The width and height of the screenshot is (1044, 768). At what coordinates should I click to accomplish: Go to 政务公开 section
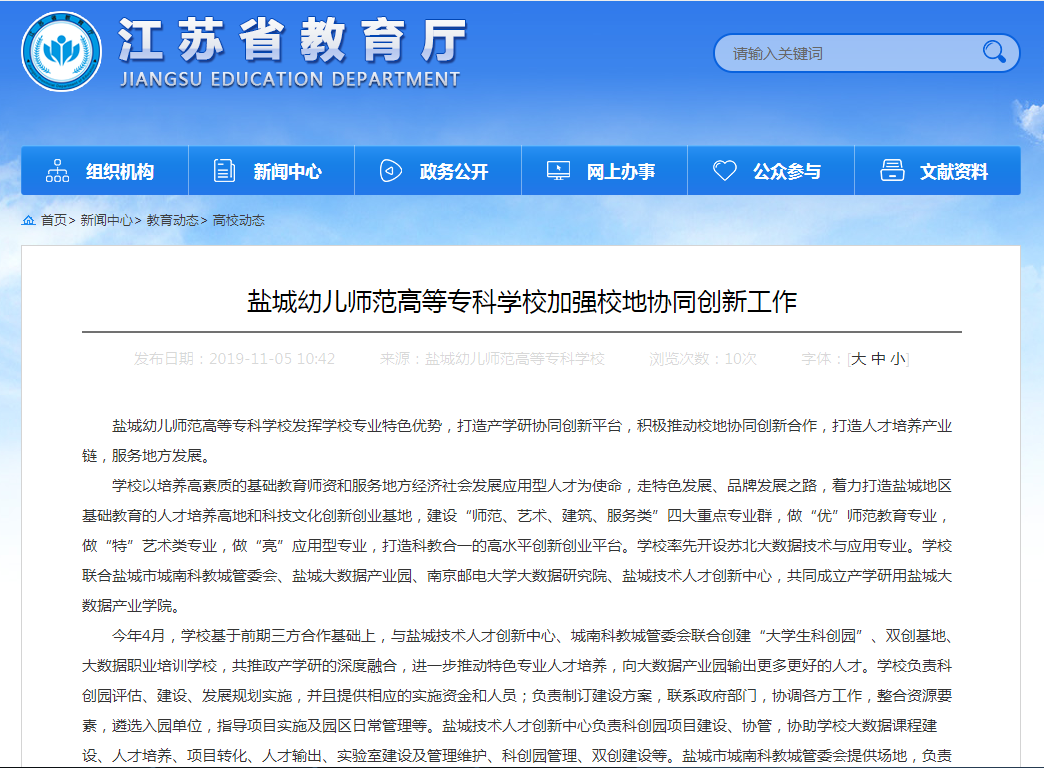point(454,172)
